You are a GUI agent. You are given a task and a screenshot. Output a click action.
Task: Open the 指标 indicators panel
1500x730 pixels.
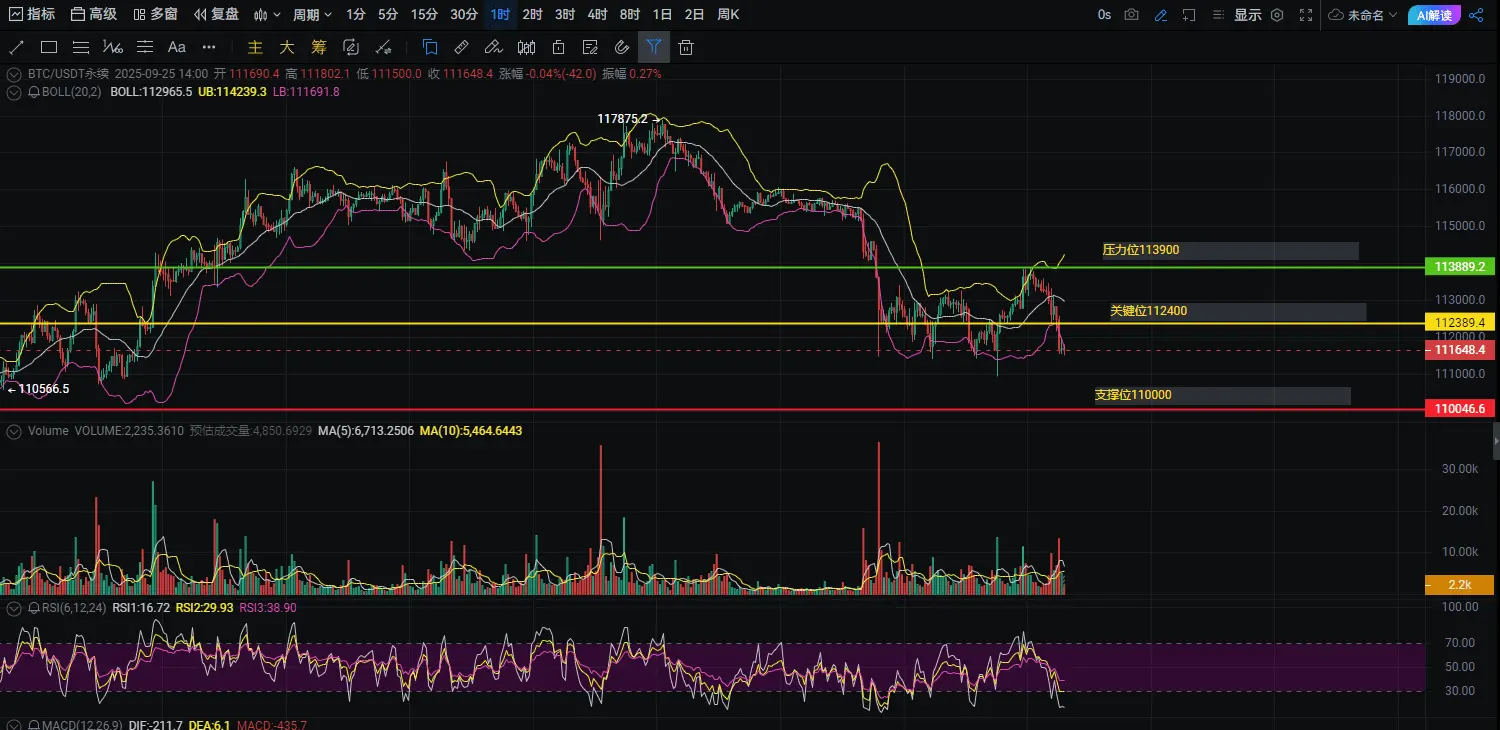pyautogui.click(x=31, y=14)
